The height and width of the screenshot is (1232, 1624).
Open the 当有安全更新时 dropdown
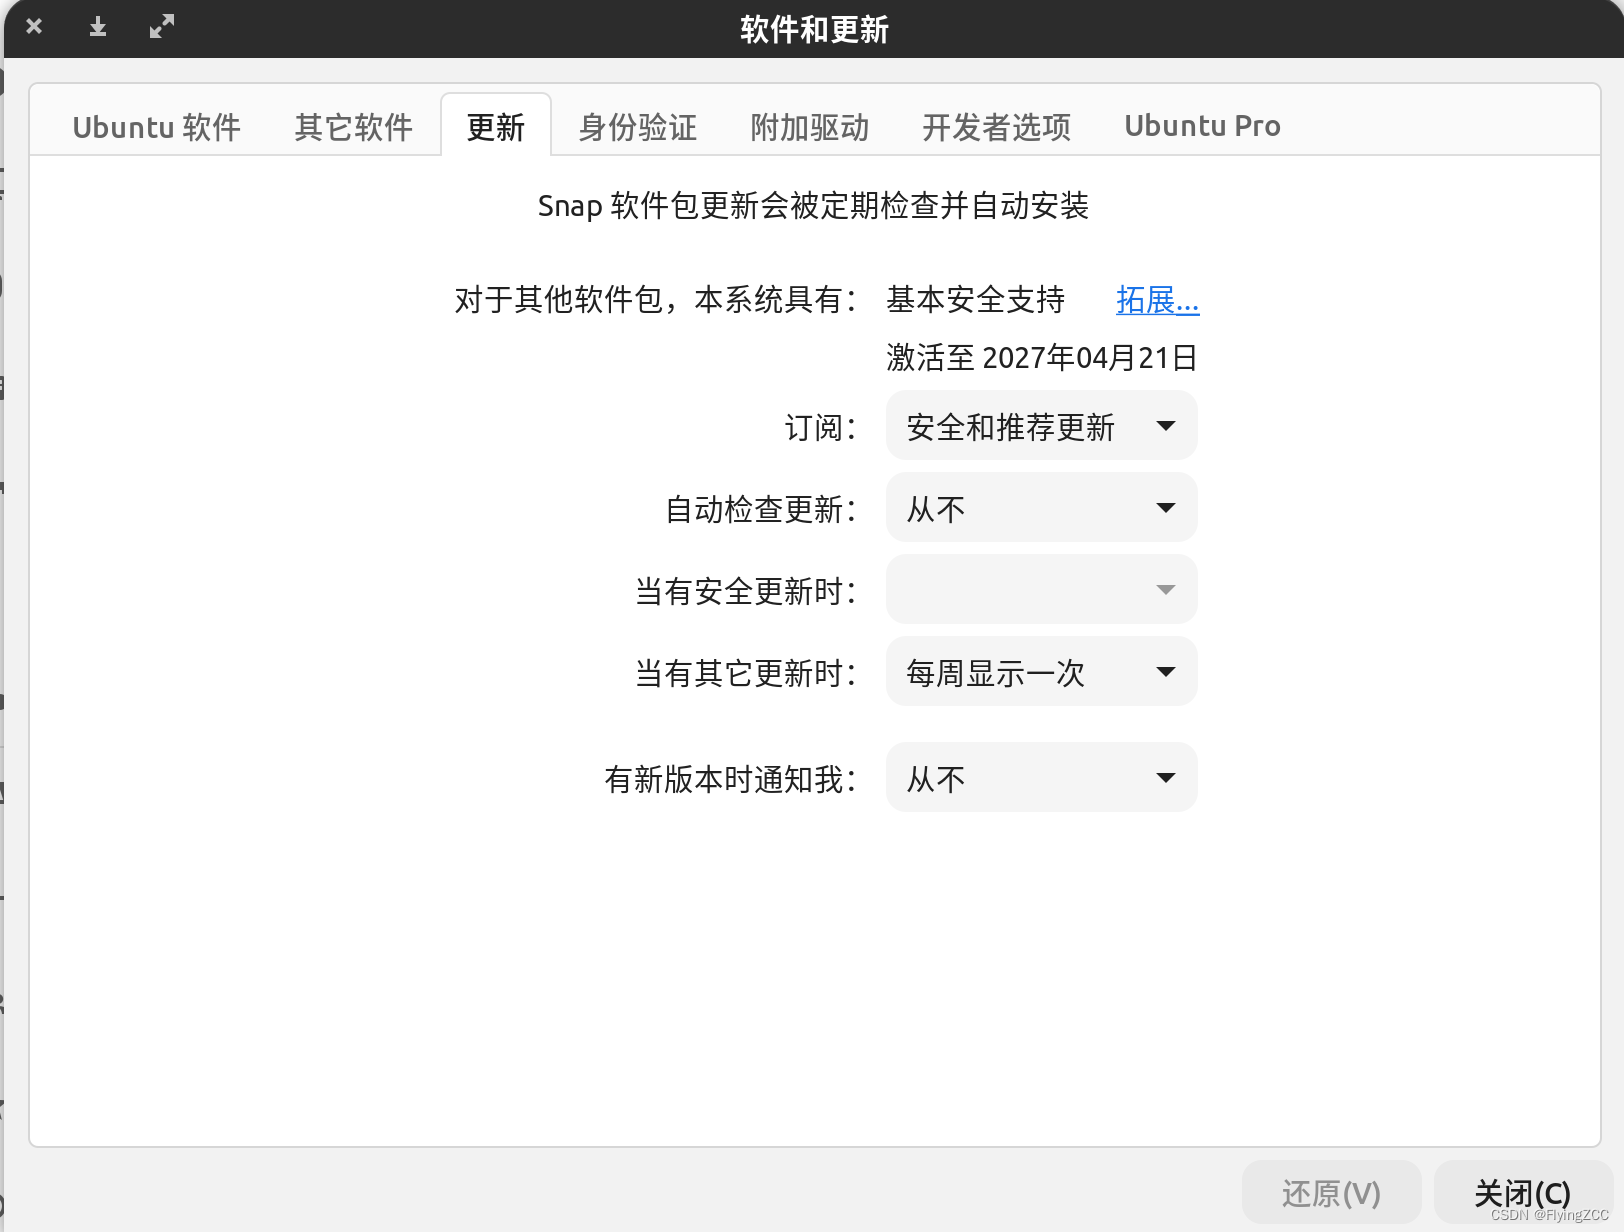click(x=1041, y=590)
